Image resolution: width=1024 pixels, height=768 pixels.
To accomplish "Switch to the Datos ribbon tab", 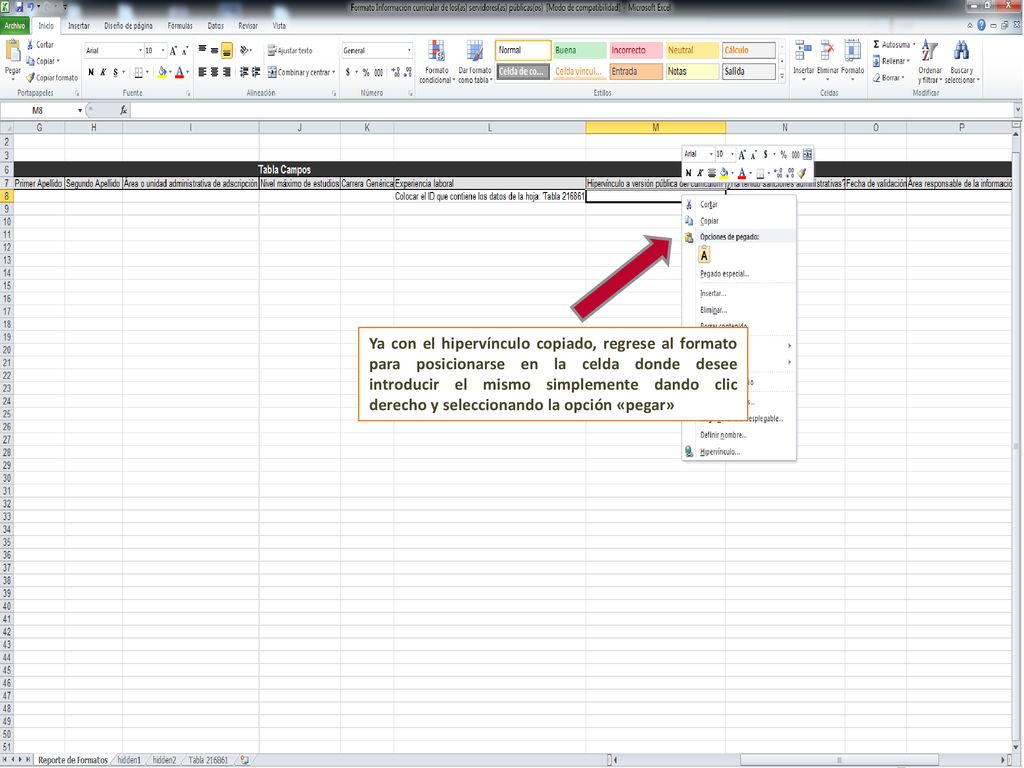I will 216,26.
